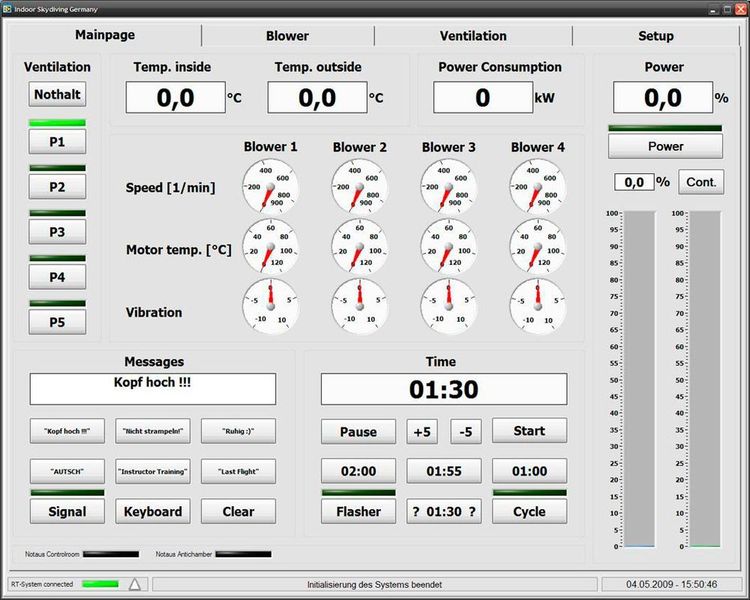Screen dimensions: 750x600
Task: Click the 01:30 time display
Action: (444, 389)
